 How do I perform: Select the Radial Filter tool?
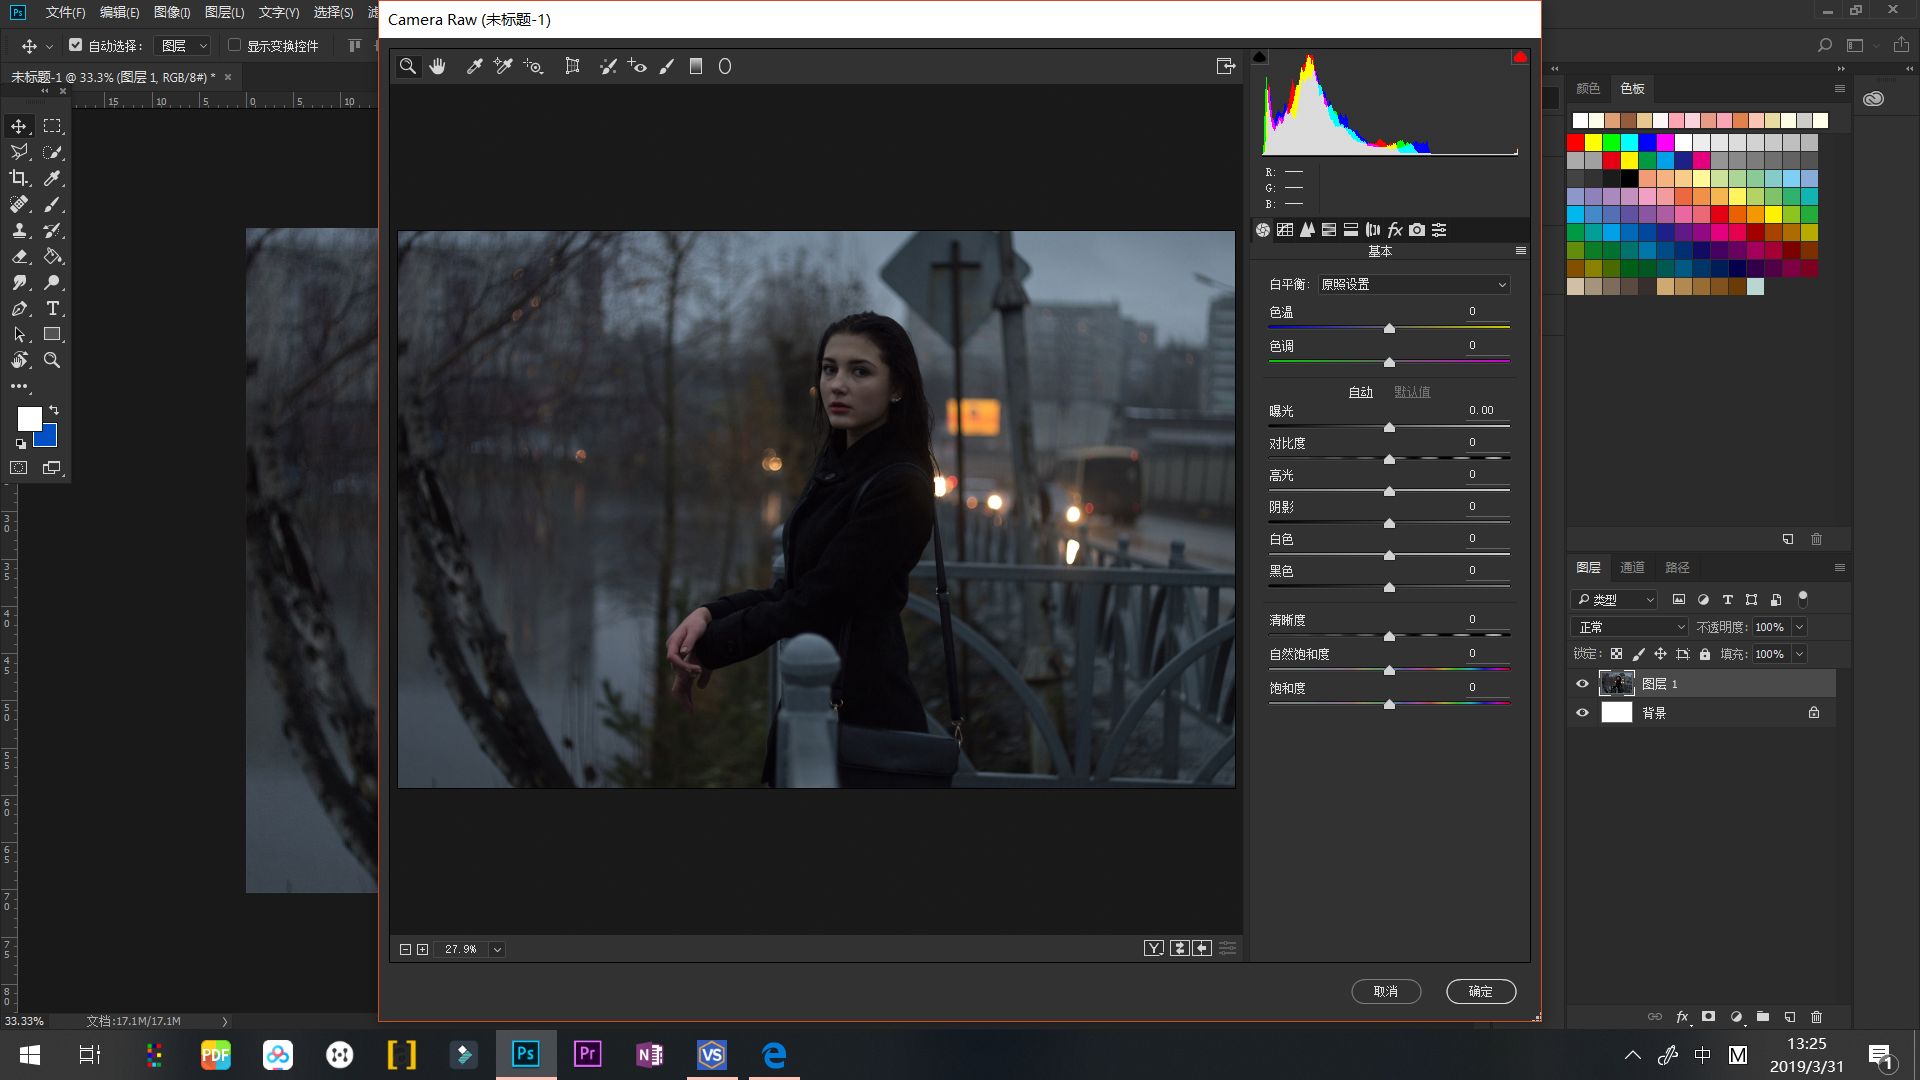click(725, 67)
